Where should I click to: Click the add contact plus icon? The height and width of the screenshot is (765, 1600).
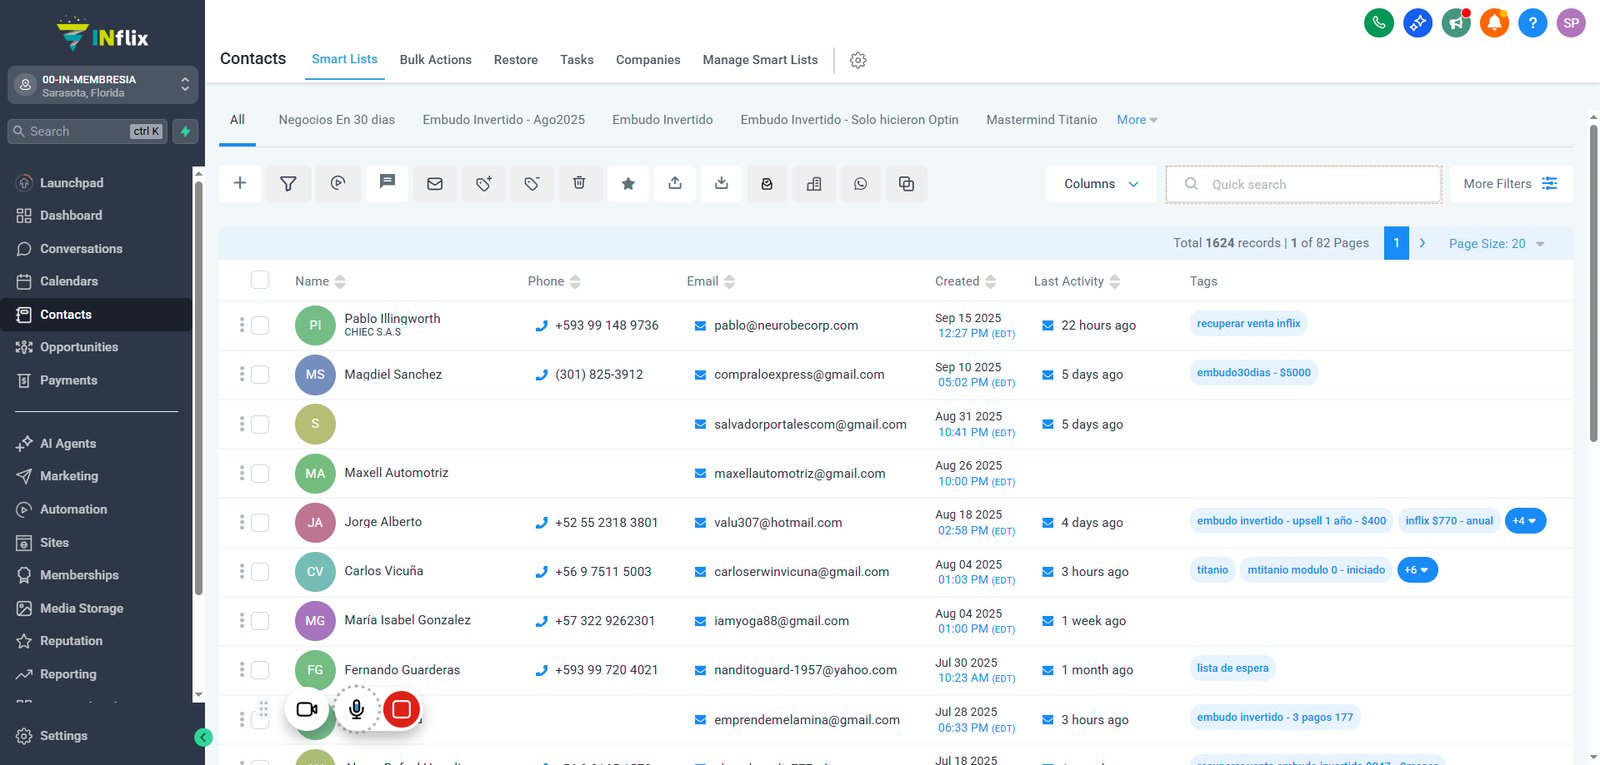(x=240, y=183)
